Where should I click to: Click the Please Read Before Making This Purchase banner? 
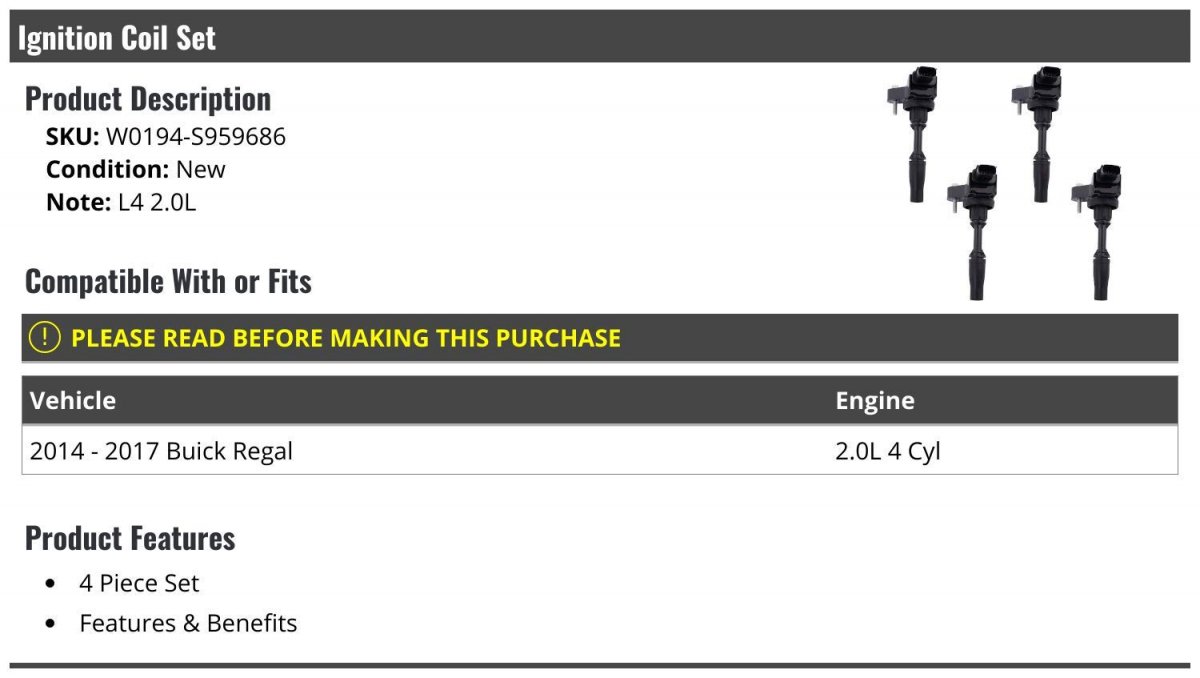coord(600,338)
